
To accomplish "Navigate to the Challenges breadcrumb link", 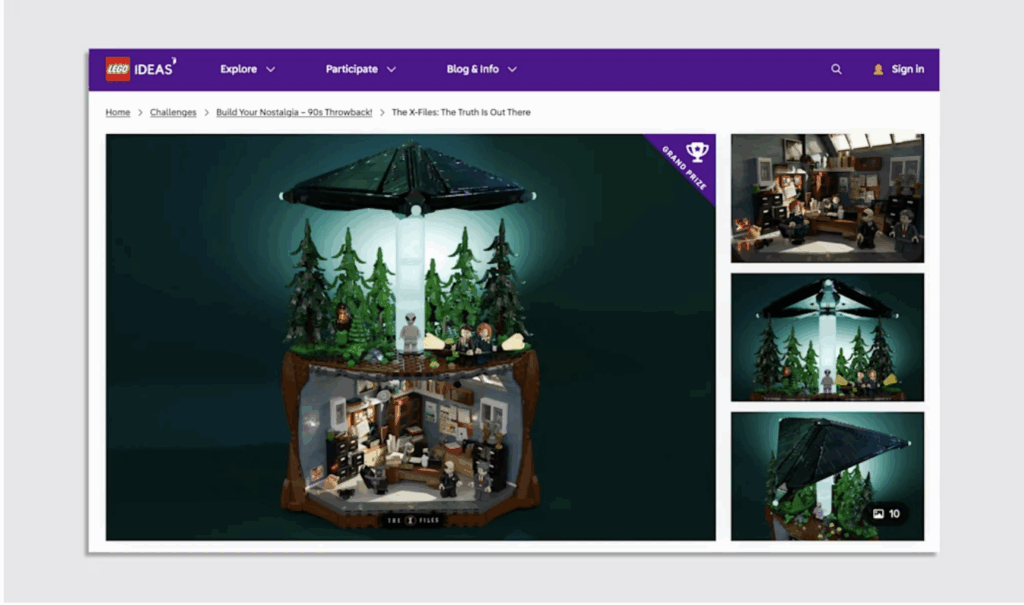I will [174, 113].
